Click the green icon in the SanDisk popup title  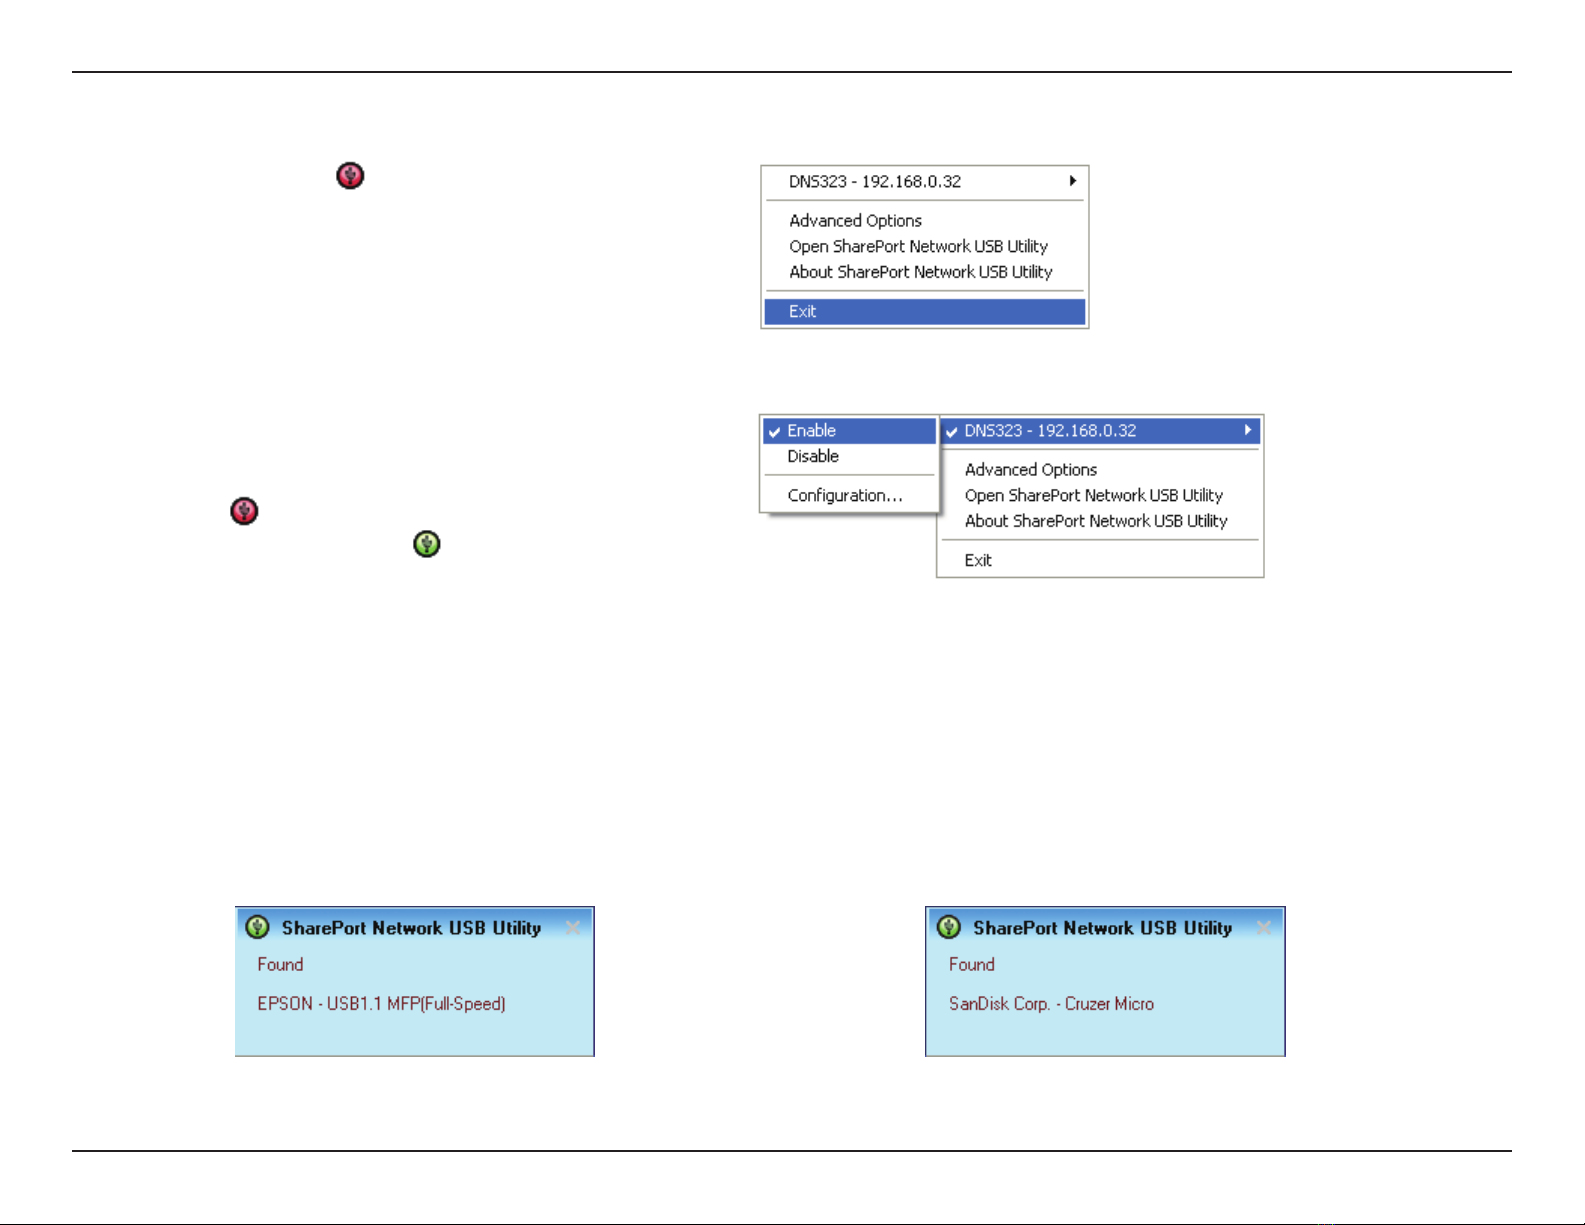[948, 927]
